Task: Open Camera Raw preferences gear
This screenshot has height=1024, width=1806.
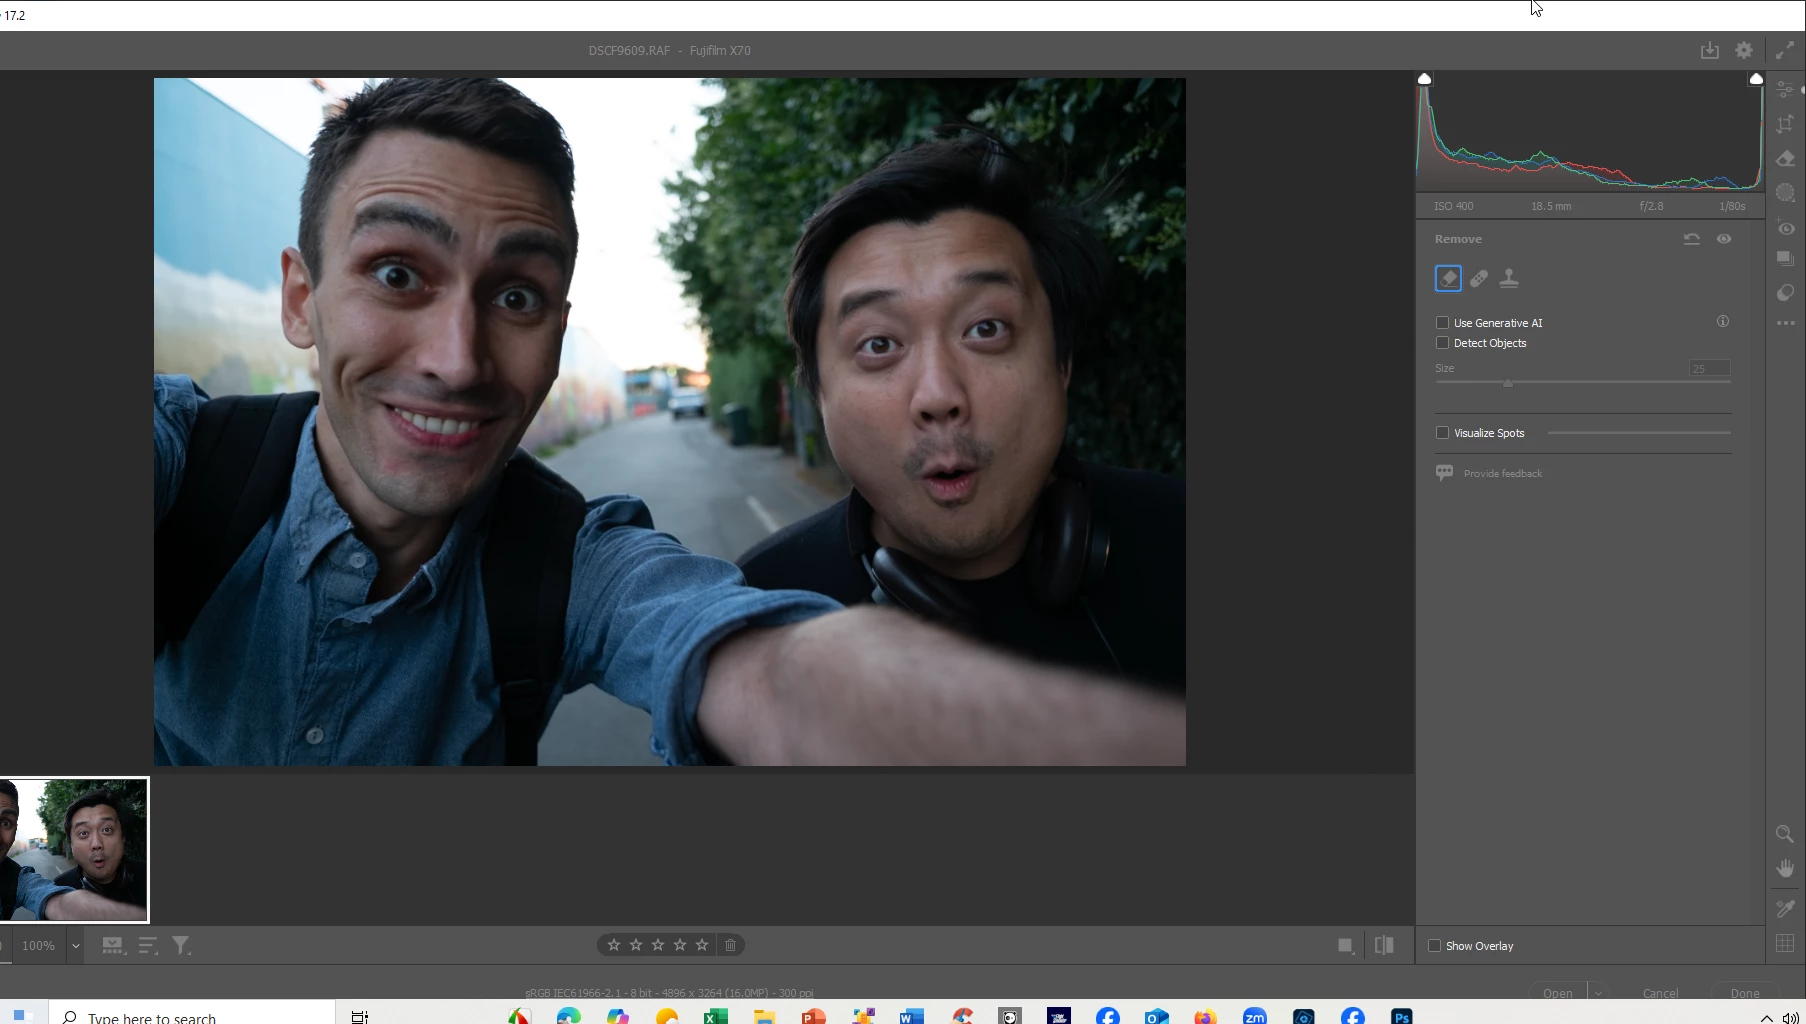Action: (x=1744, y=50)
